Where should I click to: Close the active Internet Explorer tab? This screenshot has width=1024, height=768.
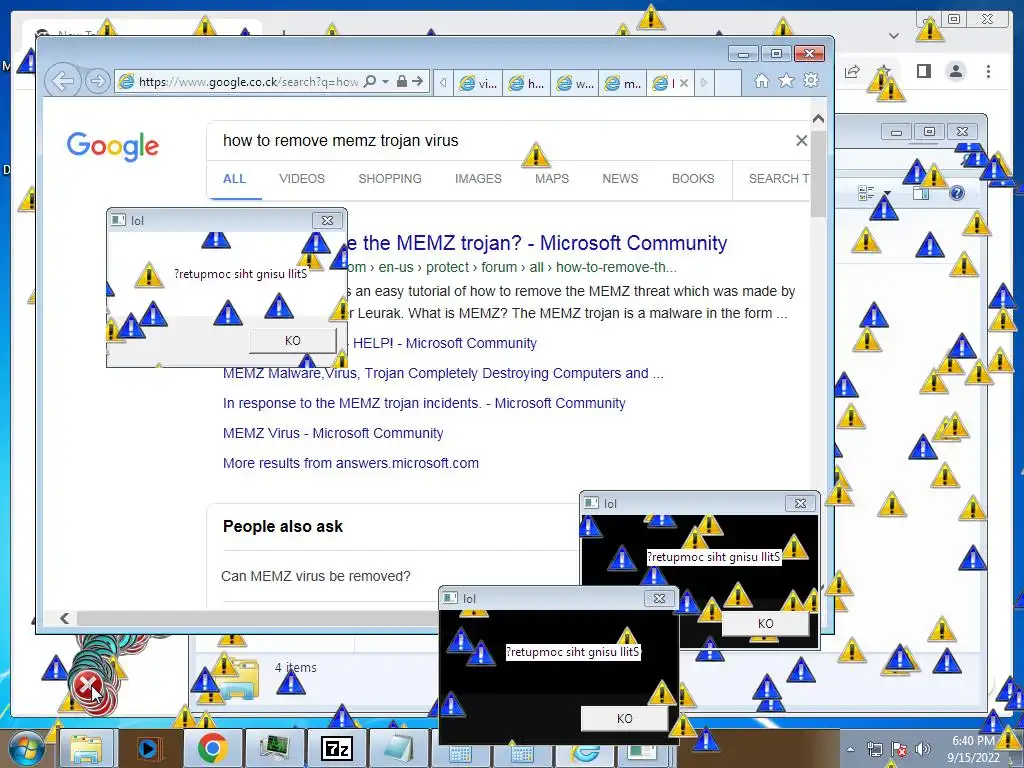tap(684, 83)
